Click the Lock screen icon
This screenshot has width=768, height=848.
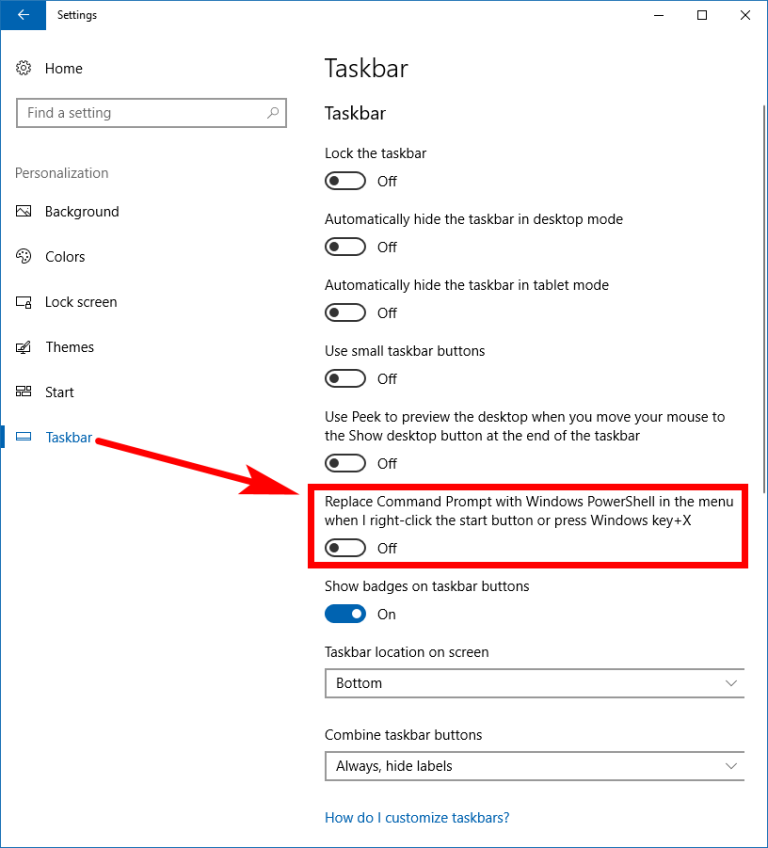(x=23, y=302)
